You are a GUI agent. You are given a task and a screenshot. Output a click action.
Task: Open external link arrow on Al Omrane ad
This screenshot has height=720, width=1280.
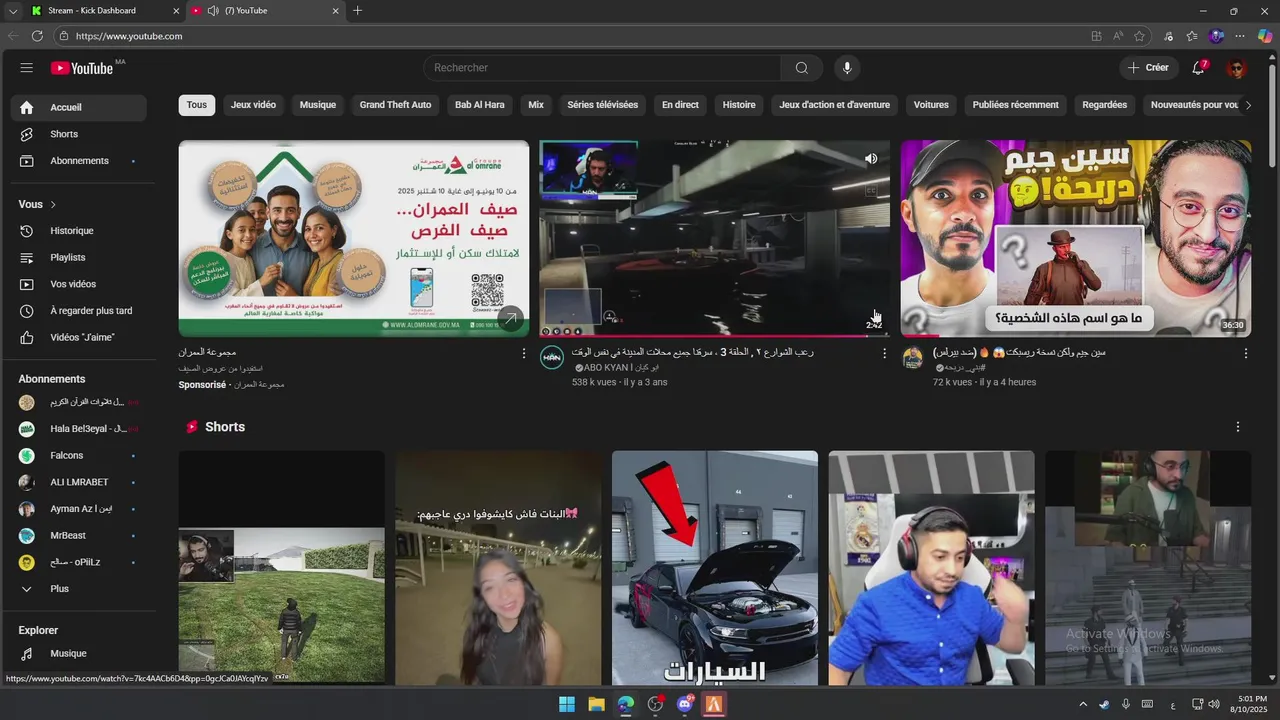point(510,318)
